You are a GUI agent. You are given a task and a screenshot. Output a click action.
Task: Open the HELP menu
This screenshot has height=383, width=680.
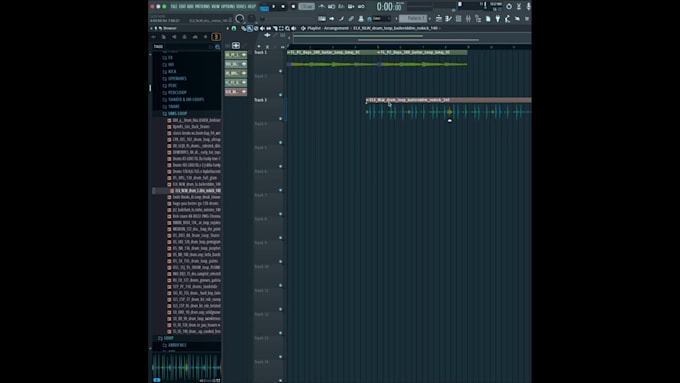[x=252, y=7]
